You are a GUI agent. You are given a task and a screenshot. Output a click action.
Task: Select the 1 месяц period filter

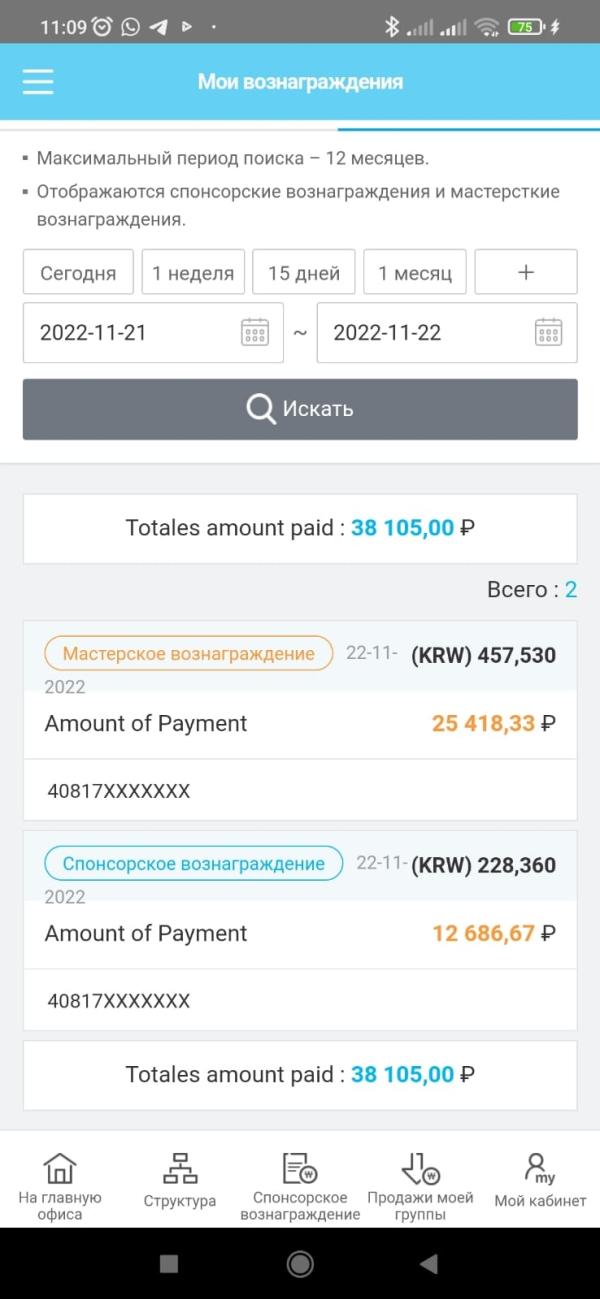point(415,272)
